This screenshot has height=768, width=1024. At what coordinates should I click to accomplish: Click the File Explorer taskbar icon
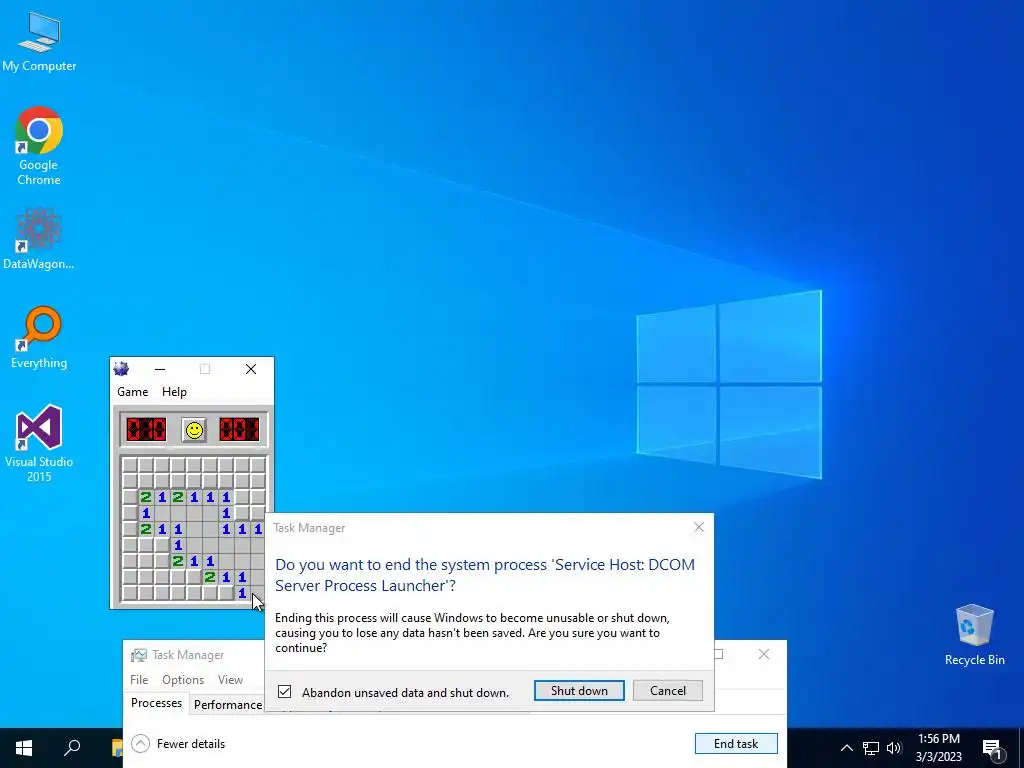pos(118,748)
